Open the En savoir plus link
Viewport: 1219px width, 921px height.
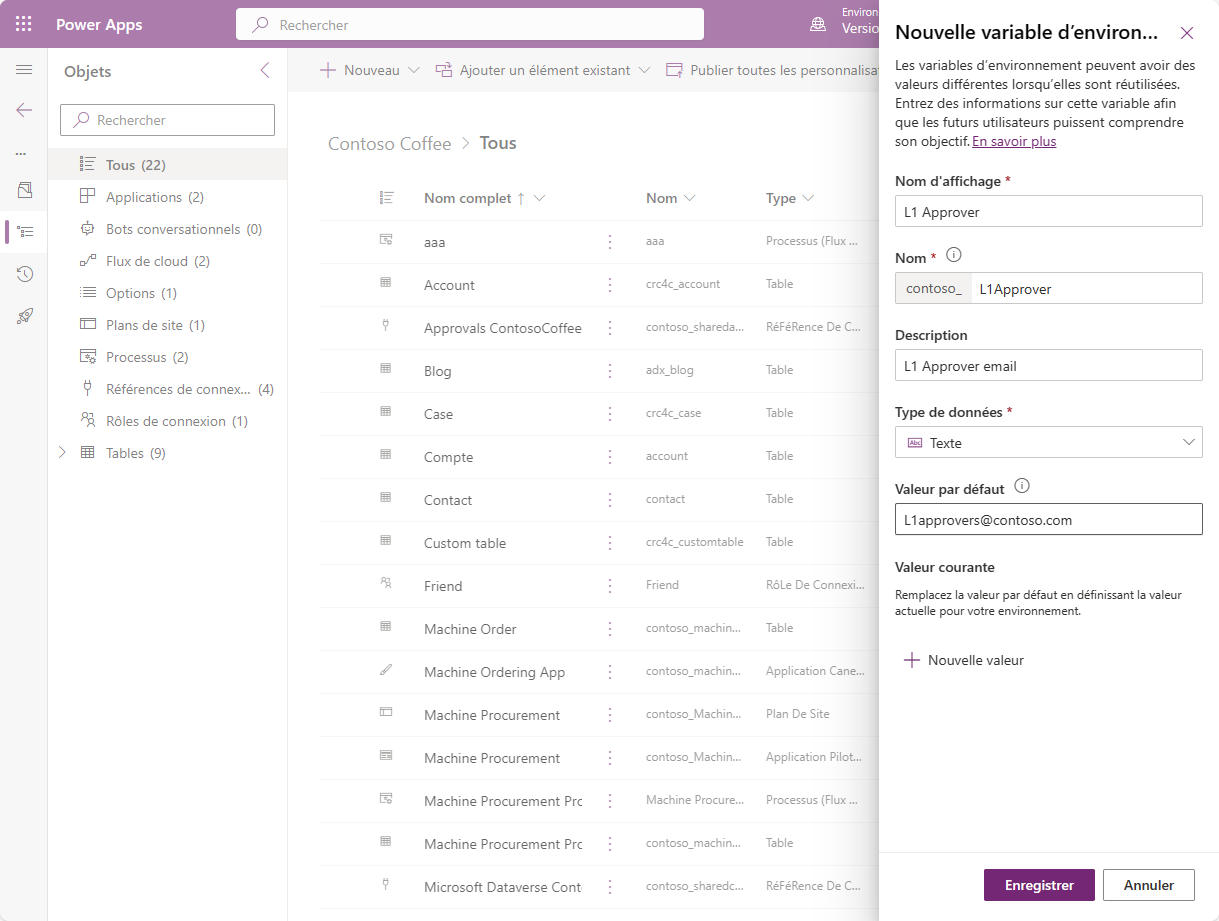(1014, 141)
